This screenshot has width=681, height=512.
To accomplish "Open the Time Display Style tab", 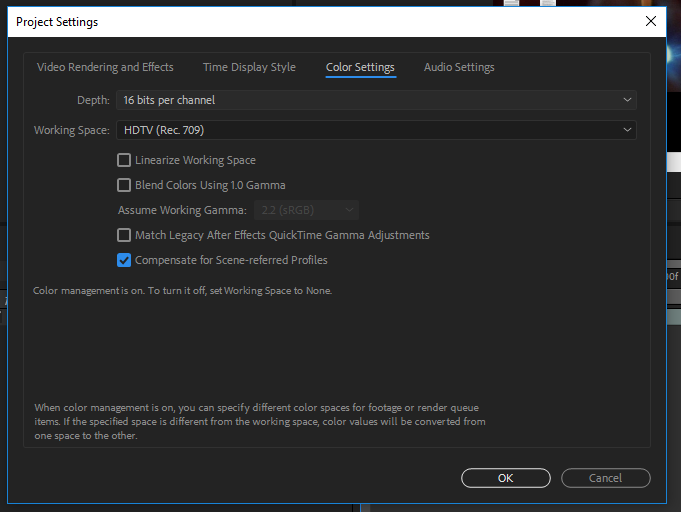I will pyautogui.click(x=249, y=67).
